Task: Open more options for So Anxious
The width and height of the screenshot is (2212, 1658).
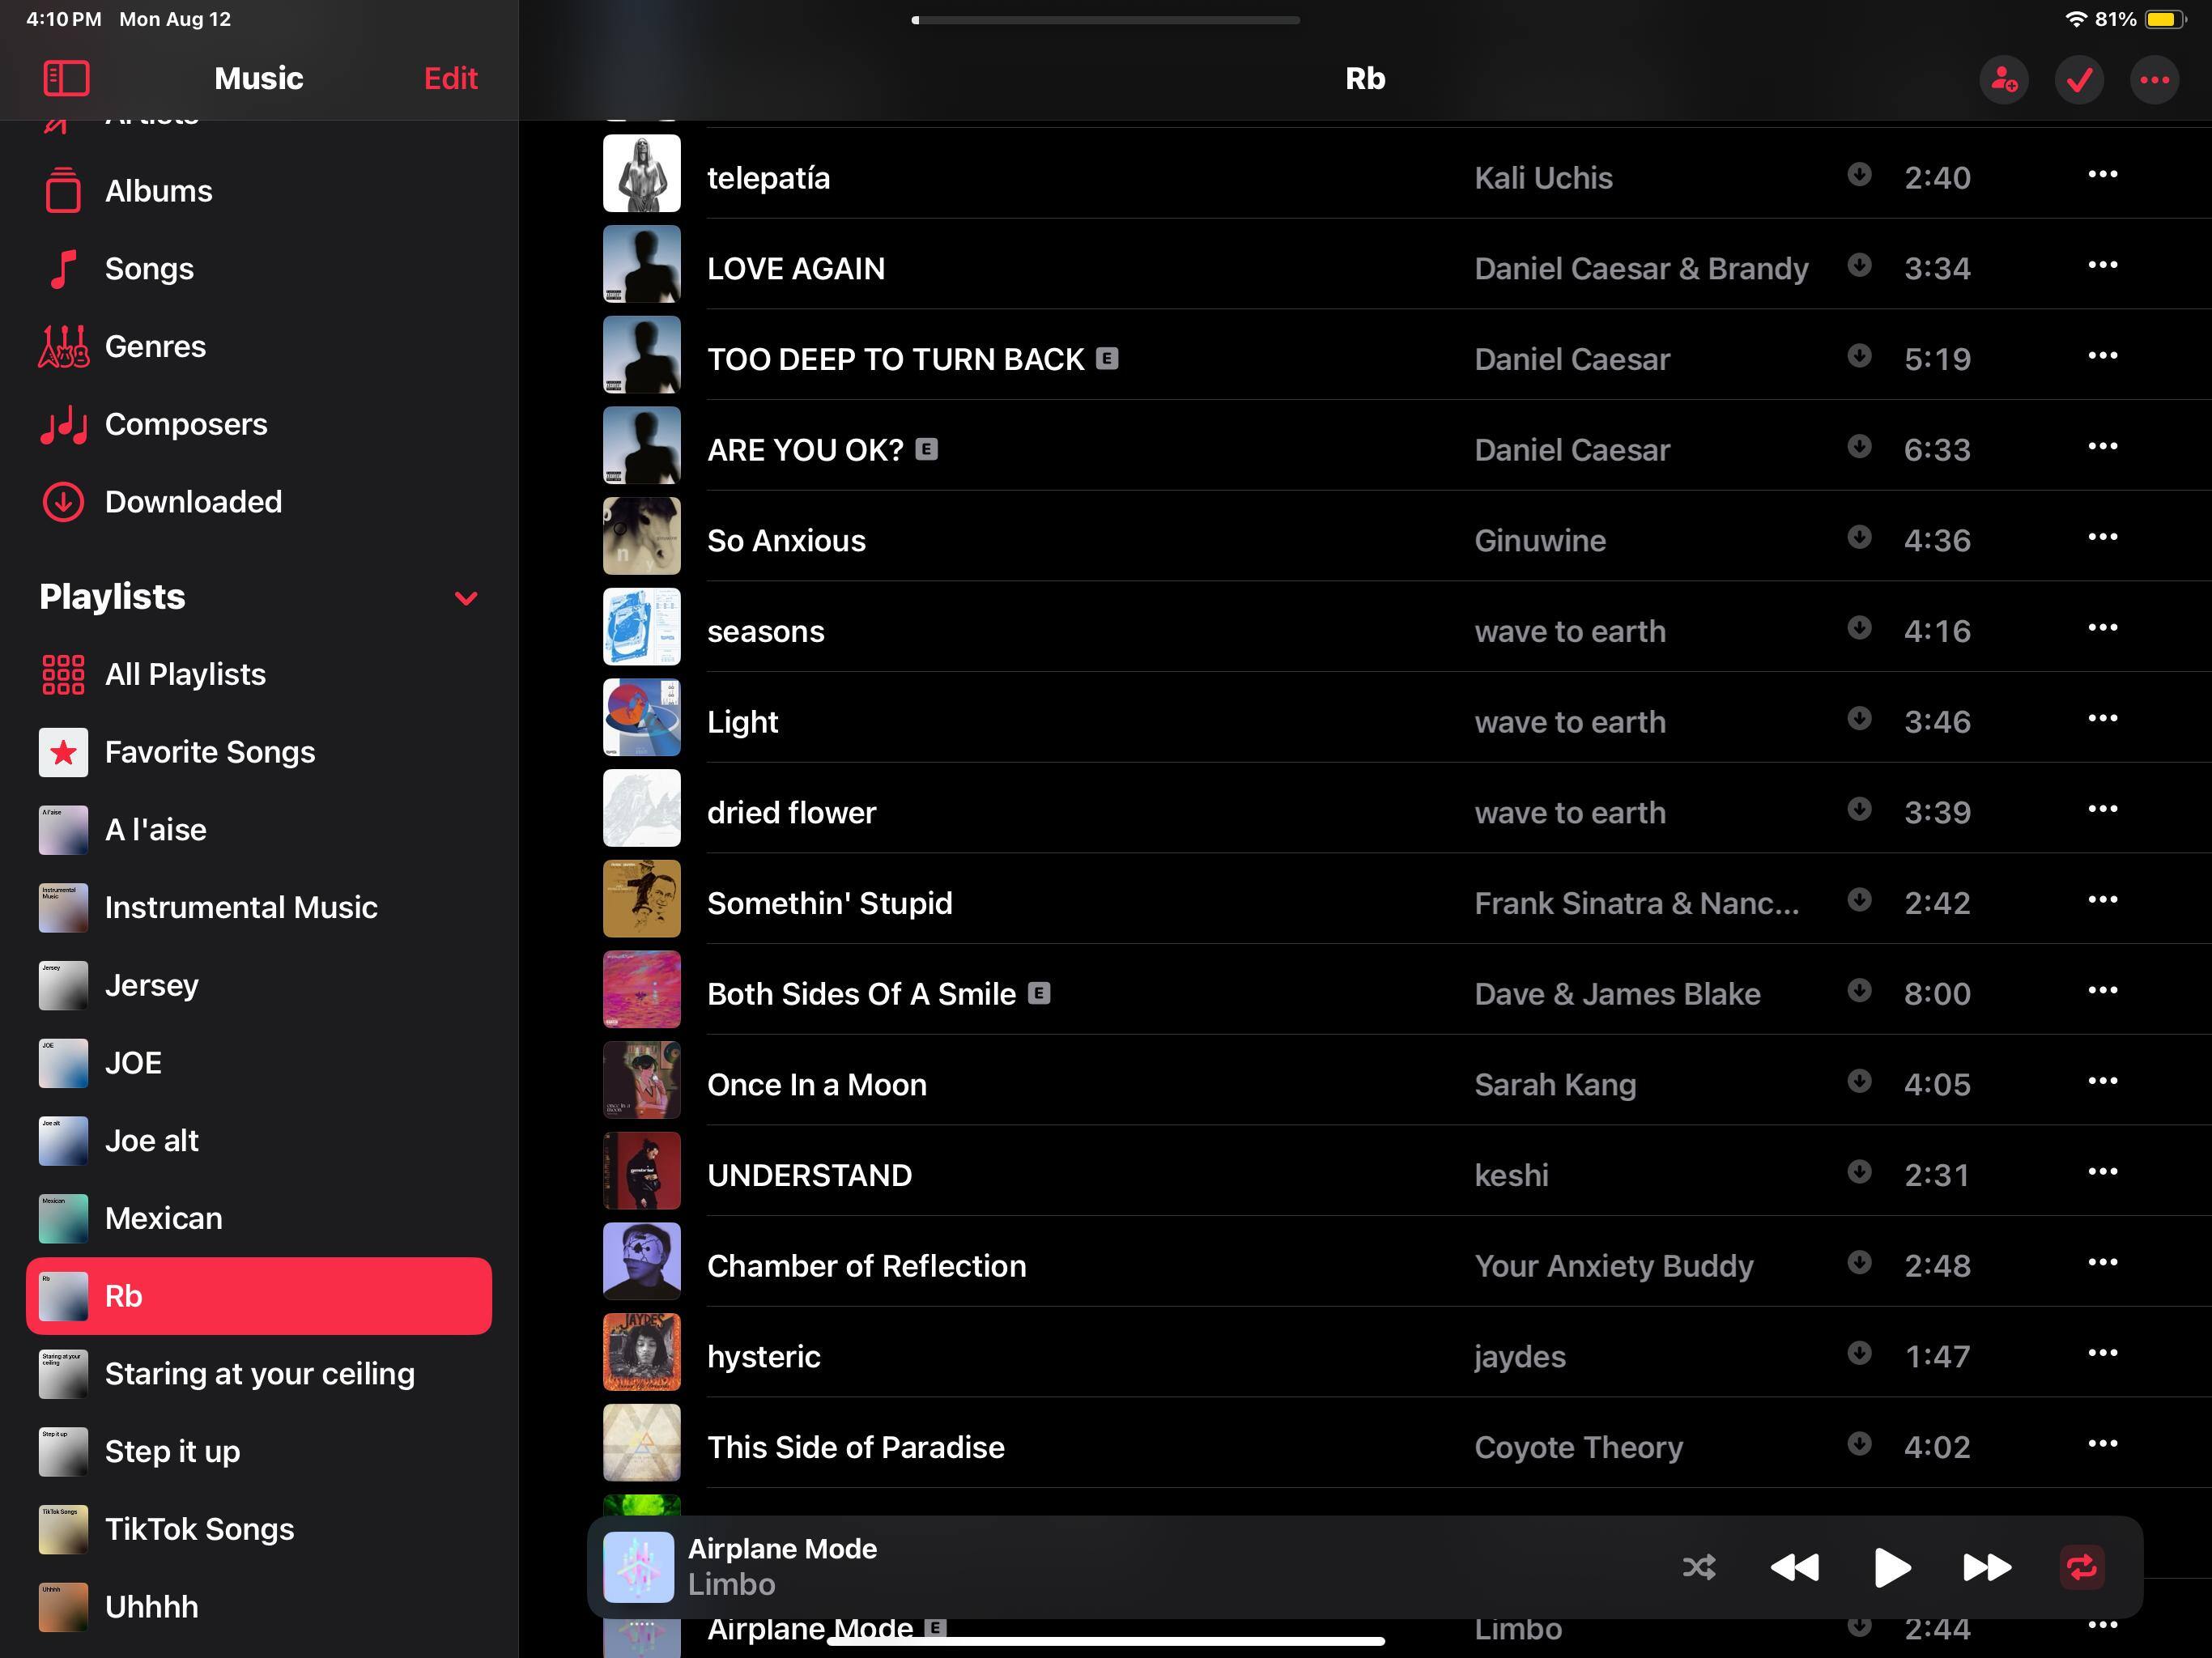Action: coord(2102,537)
